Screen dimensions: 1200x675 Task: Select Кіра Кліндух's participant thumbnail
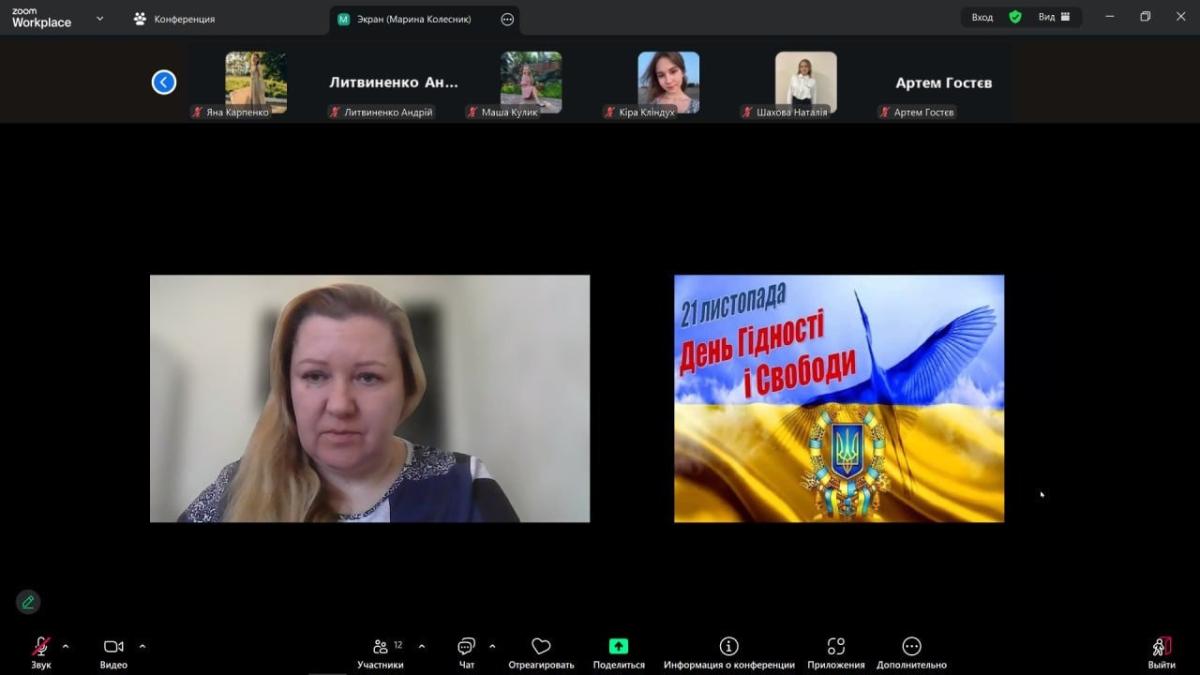(668, 83)
